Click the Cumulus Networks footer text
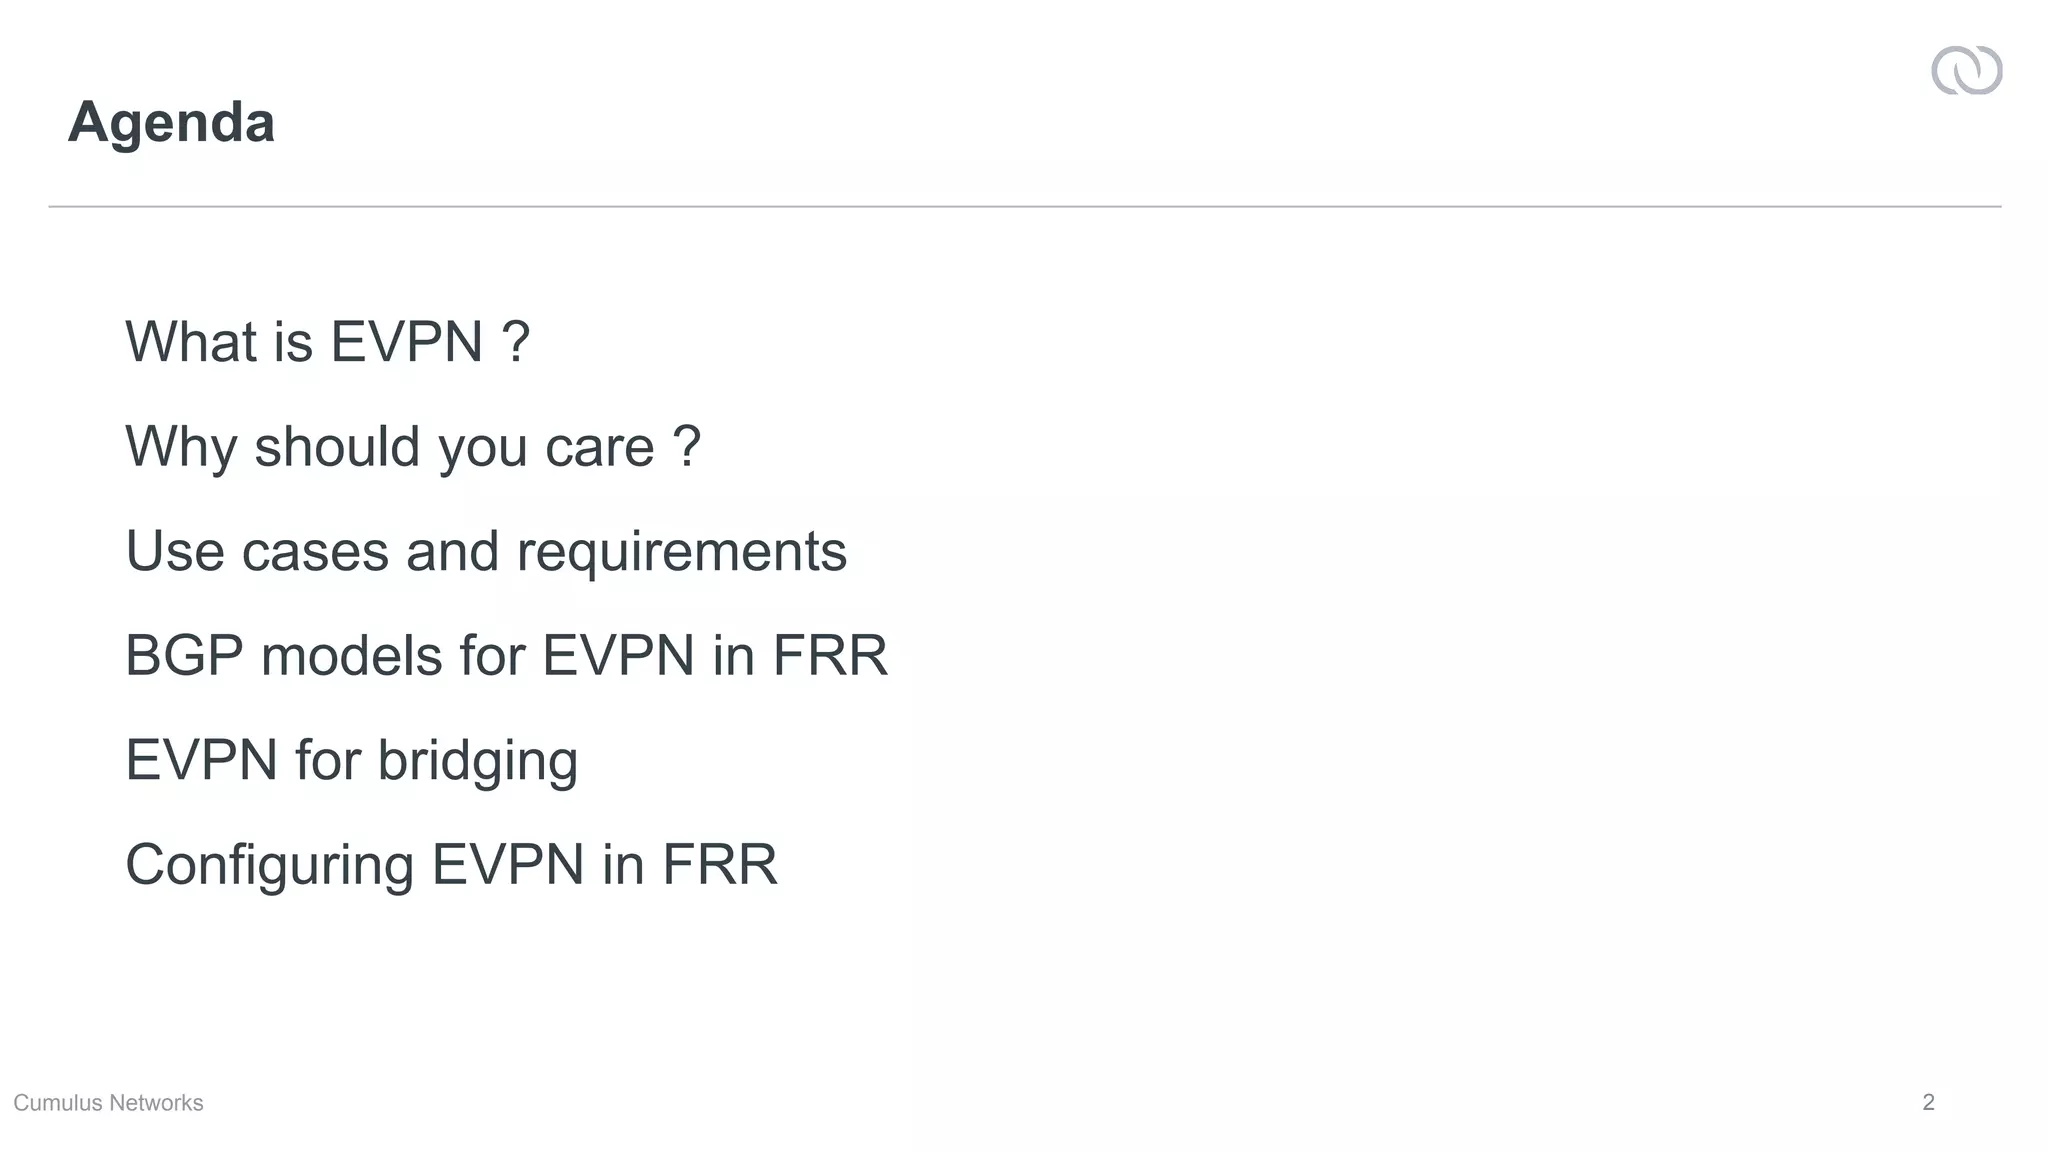 click(x=108, y=1102)
